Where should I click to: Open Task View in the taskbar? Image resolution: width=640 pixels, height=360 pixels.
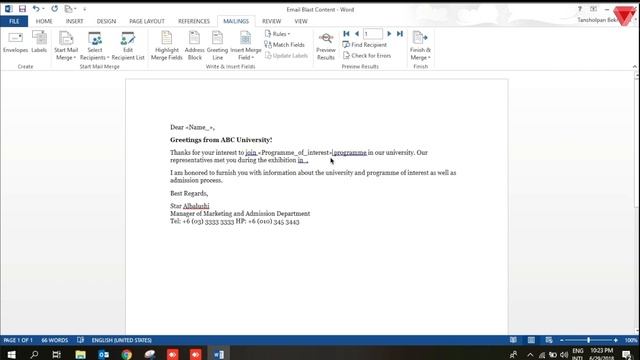click(x=57, y=354)
